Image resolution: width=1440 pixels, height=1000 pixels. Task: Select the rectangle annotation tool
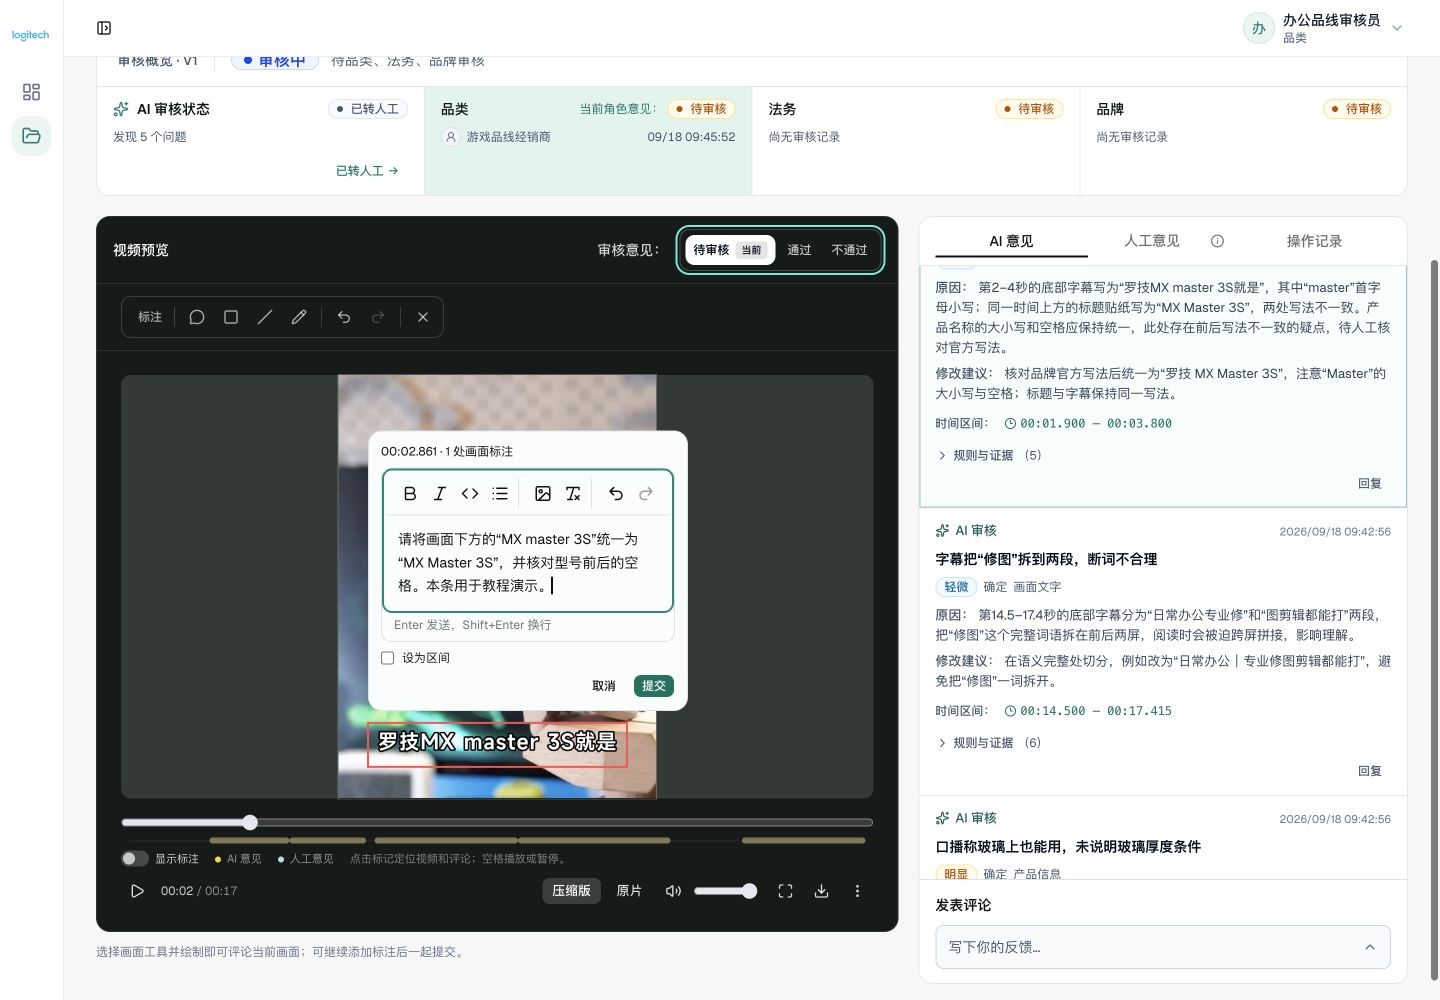coord(231,317)
